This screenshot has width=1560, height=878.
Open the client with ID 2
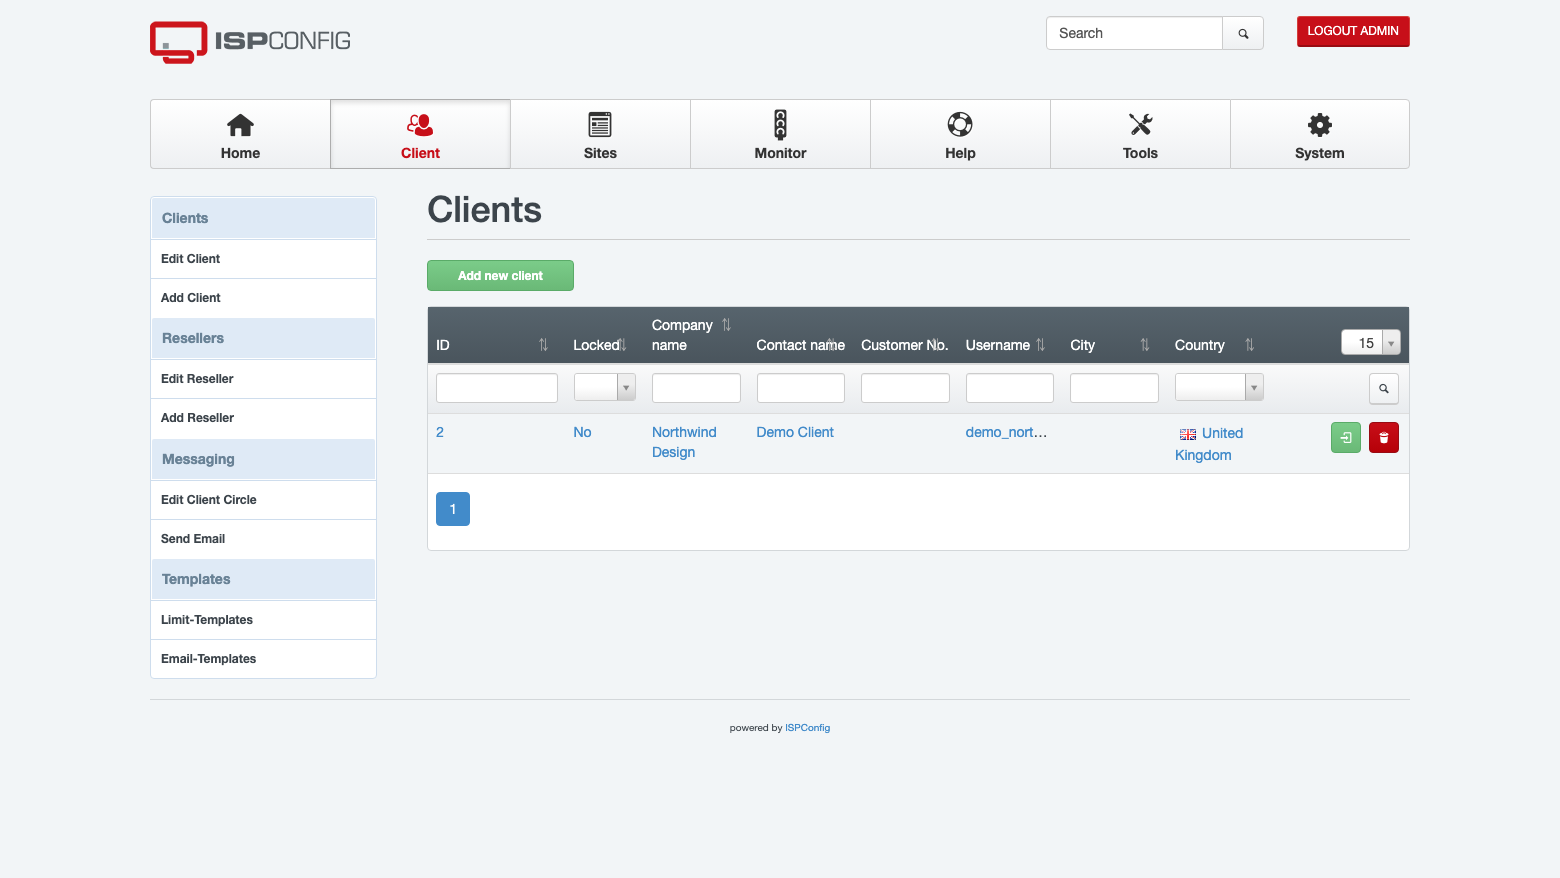point(440,432)
